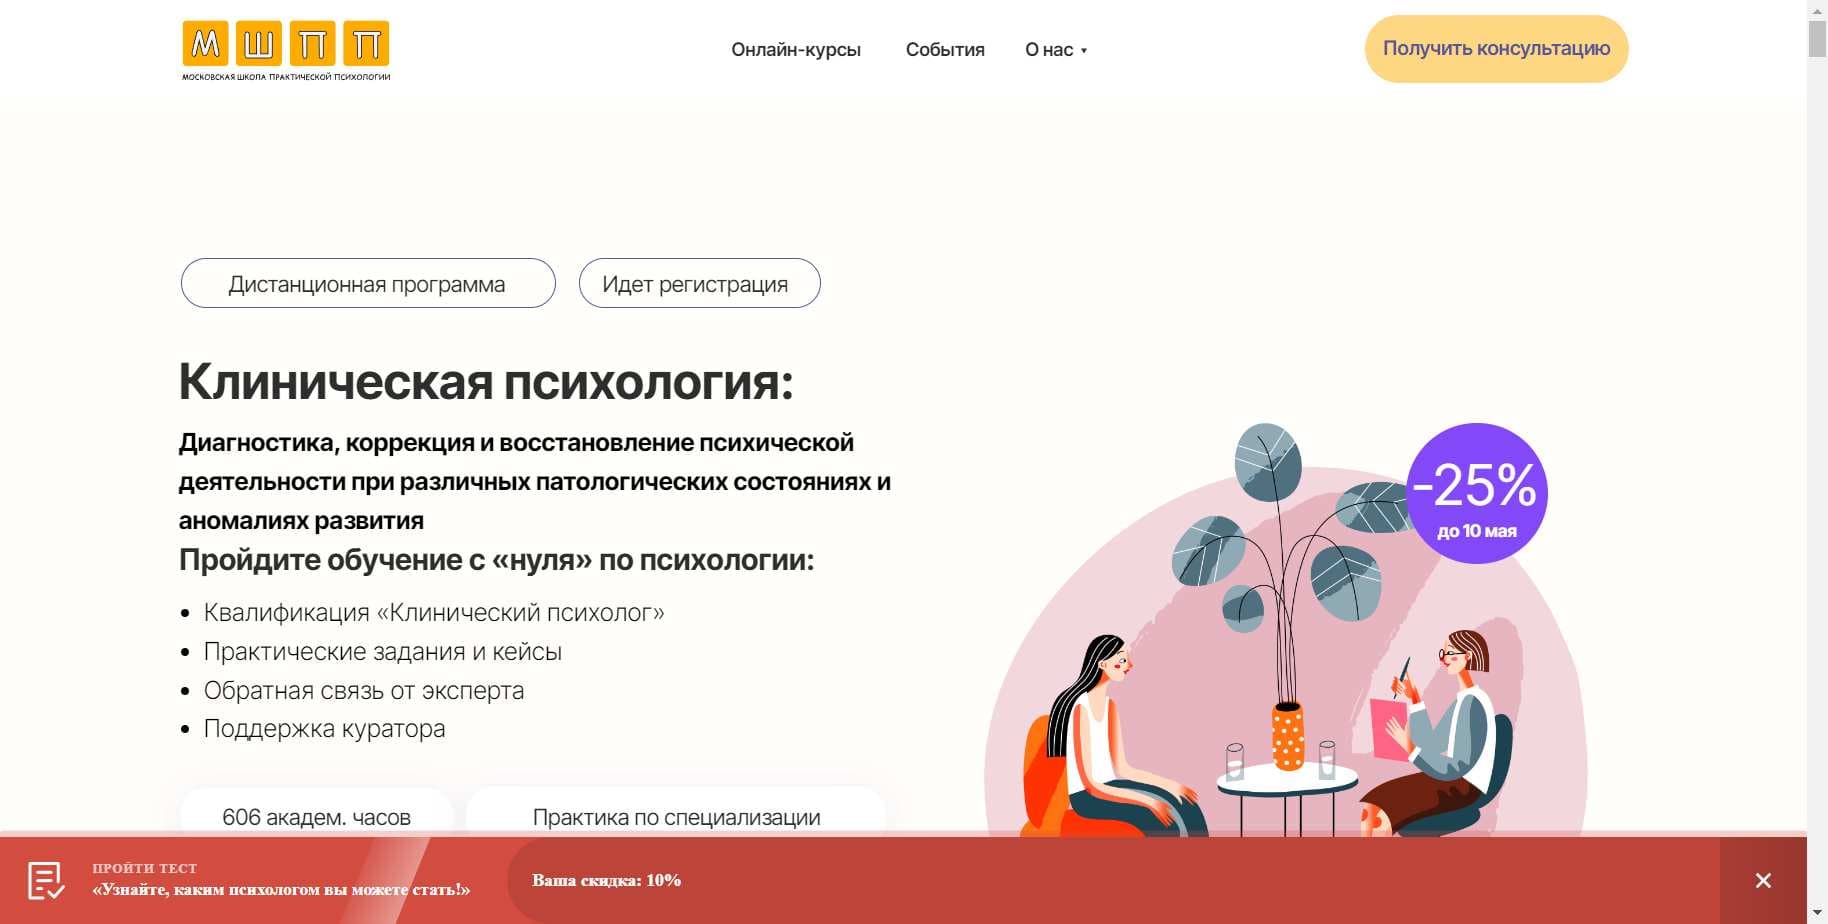Open «Узнайте, каким психологом вы можете стать!»

(281, 889)
